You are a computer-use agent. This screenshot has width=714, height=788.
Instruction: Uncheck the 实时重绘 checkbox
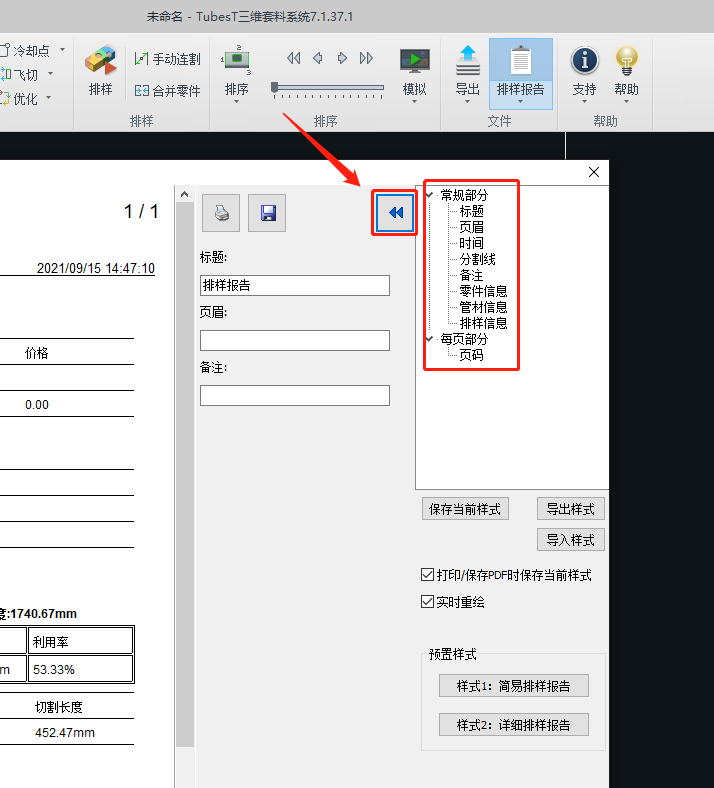click(428, 602)
